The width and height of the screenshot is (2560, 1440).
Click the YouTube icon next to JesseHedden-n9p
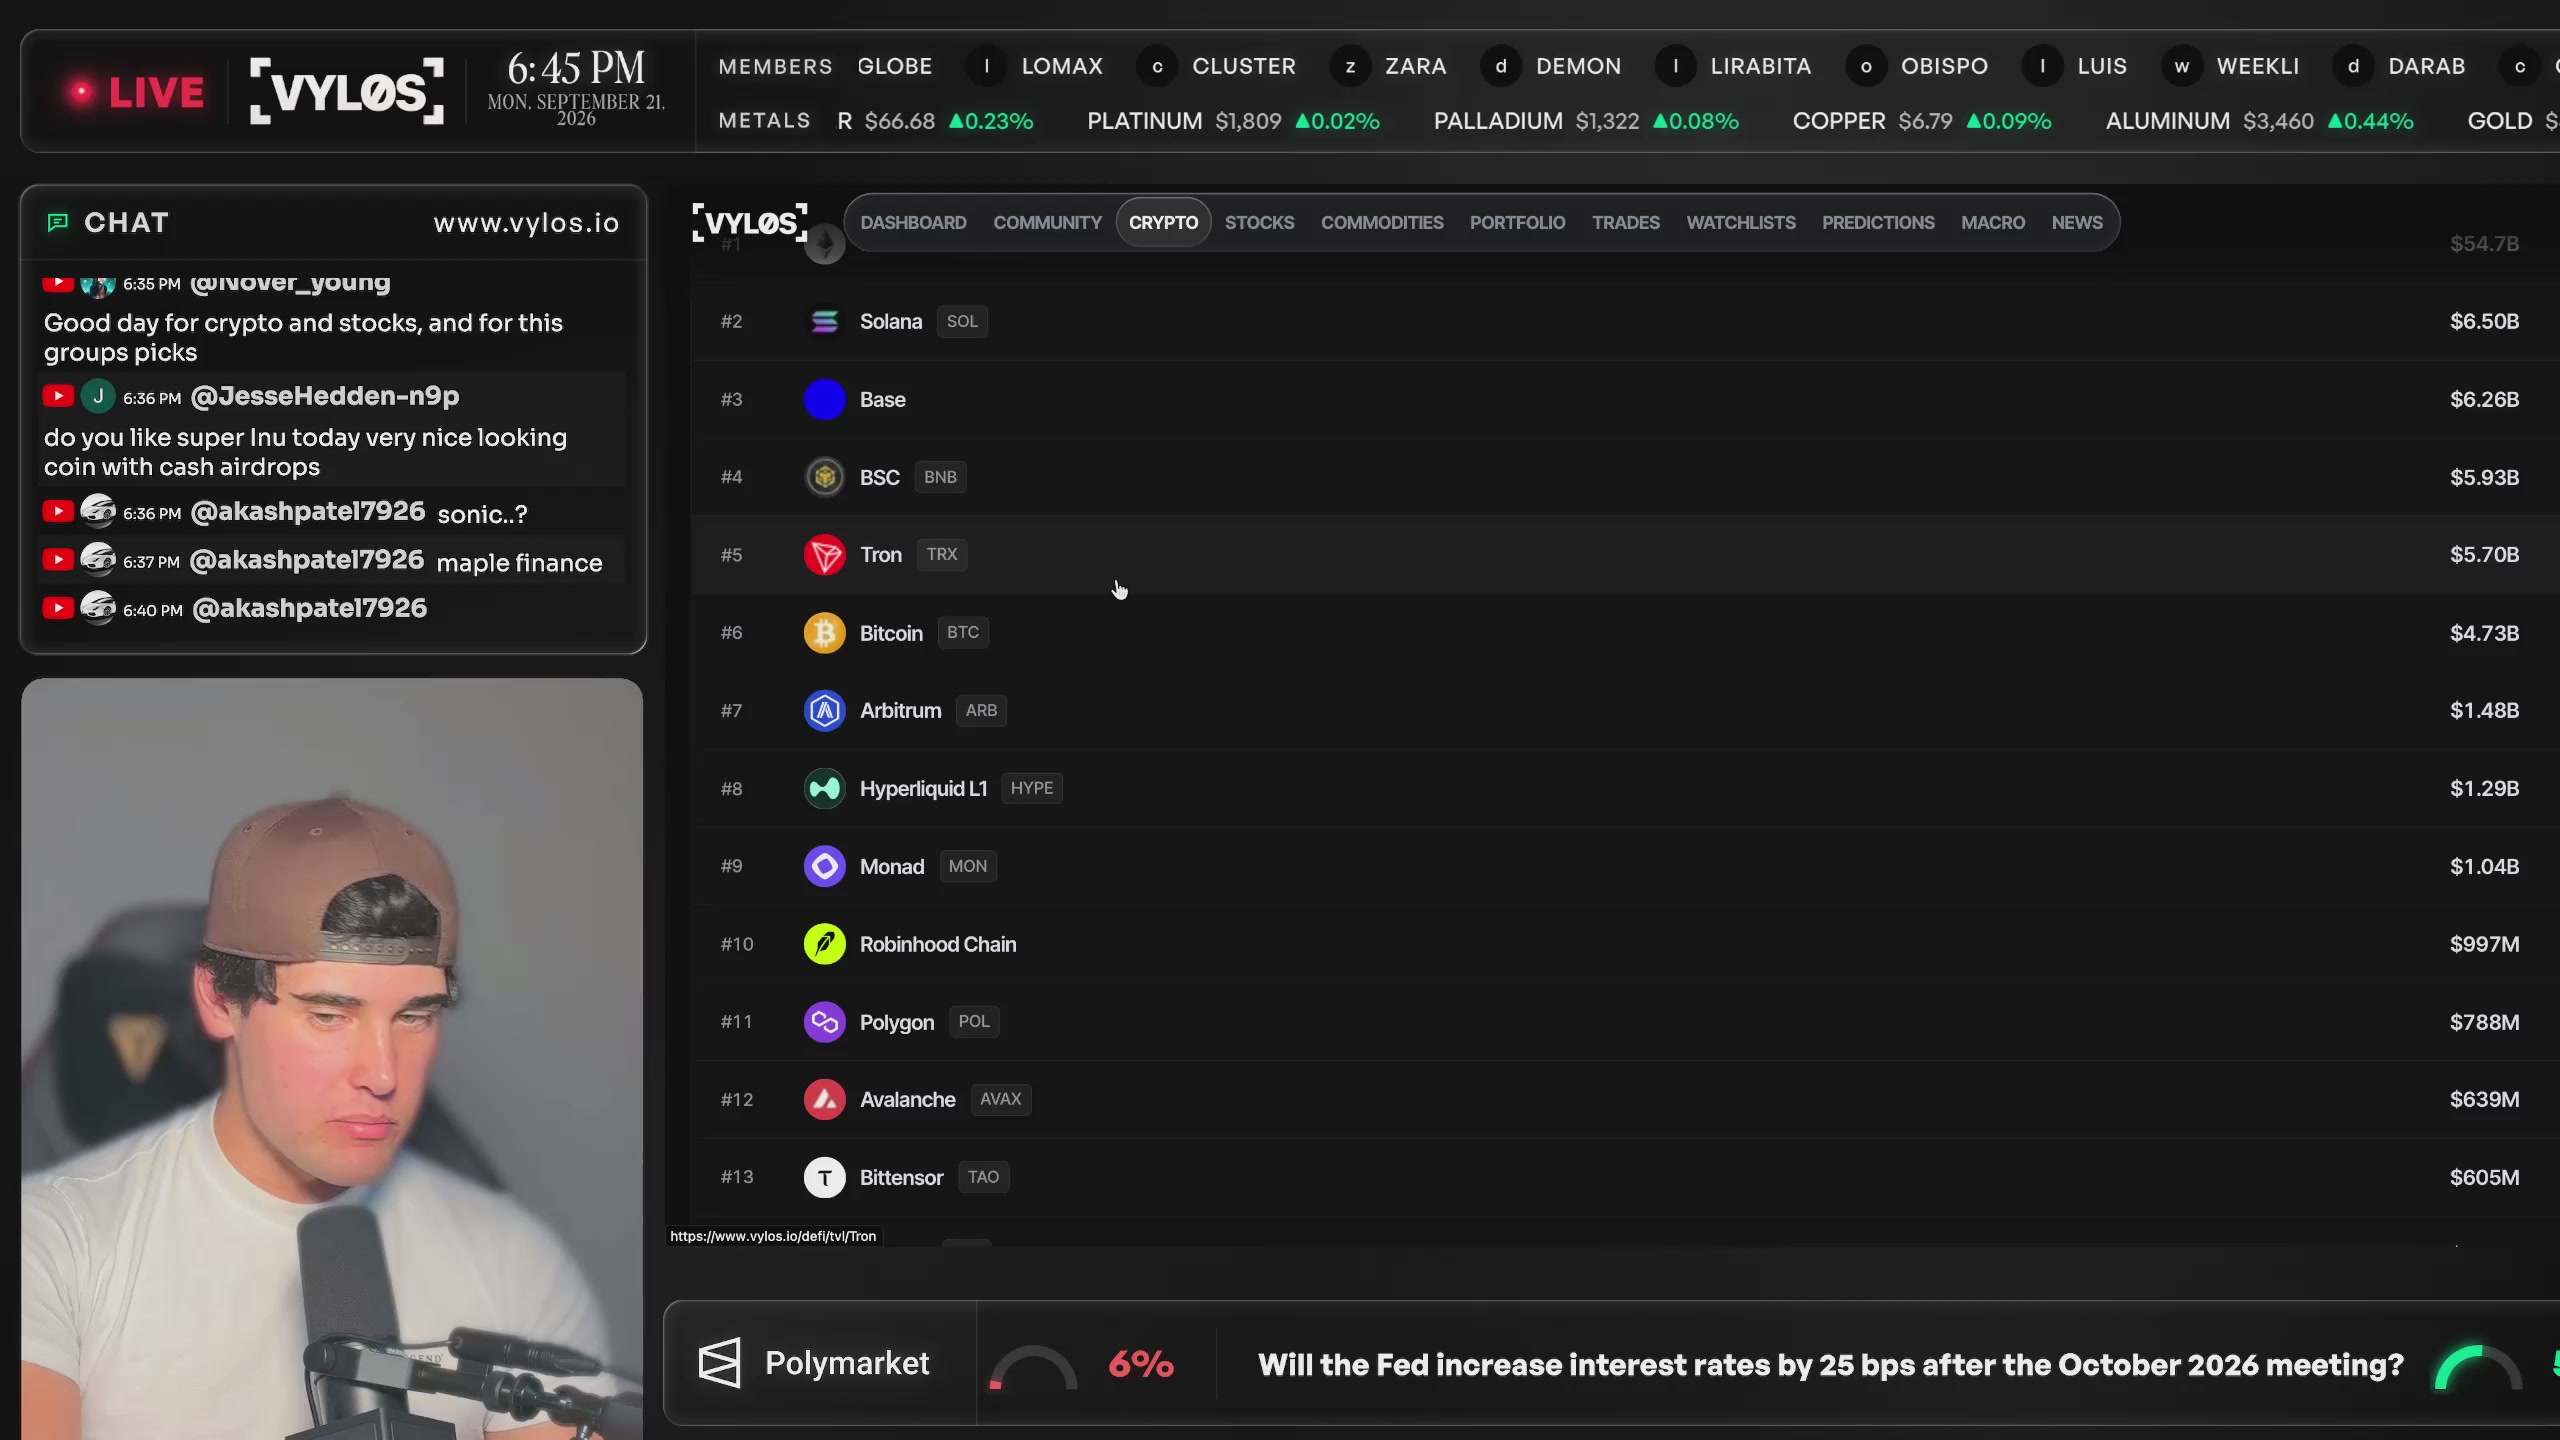tap(58, 396)
